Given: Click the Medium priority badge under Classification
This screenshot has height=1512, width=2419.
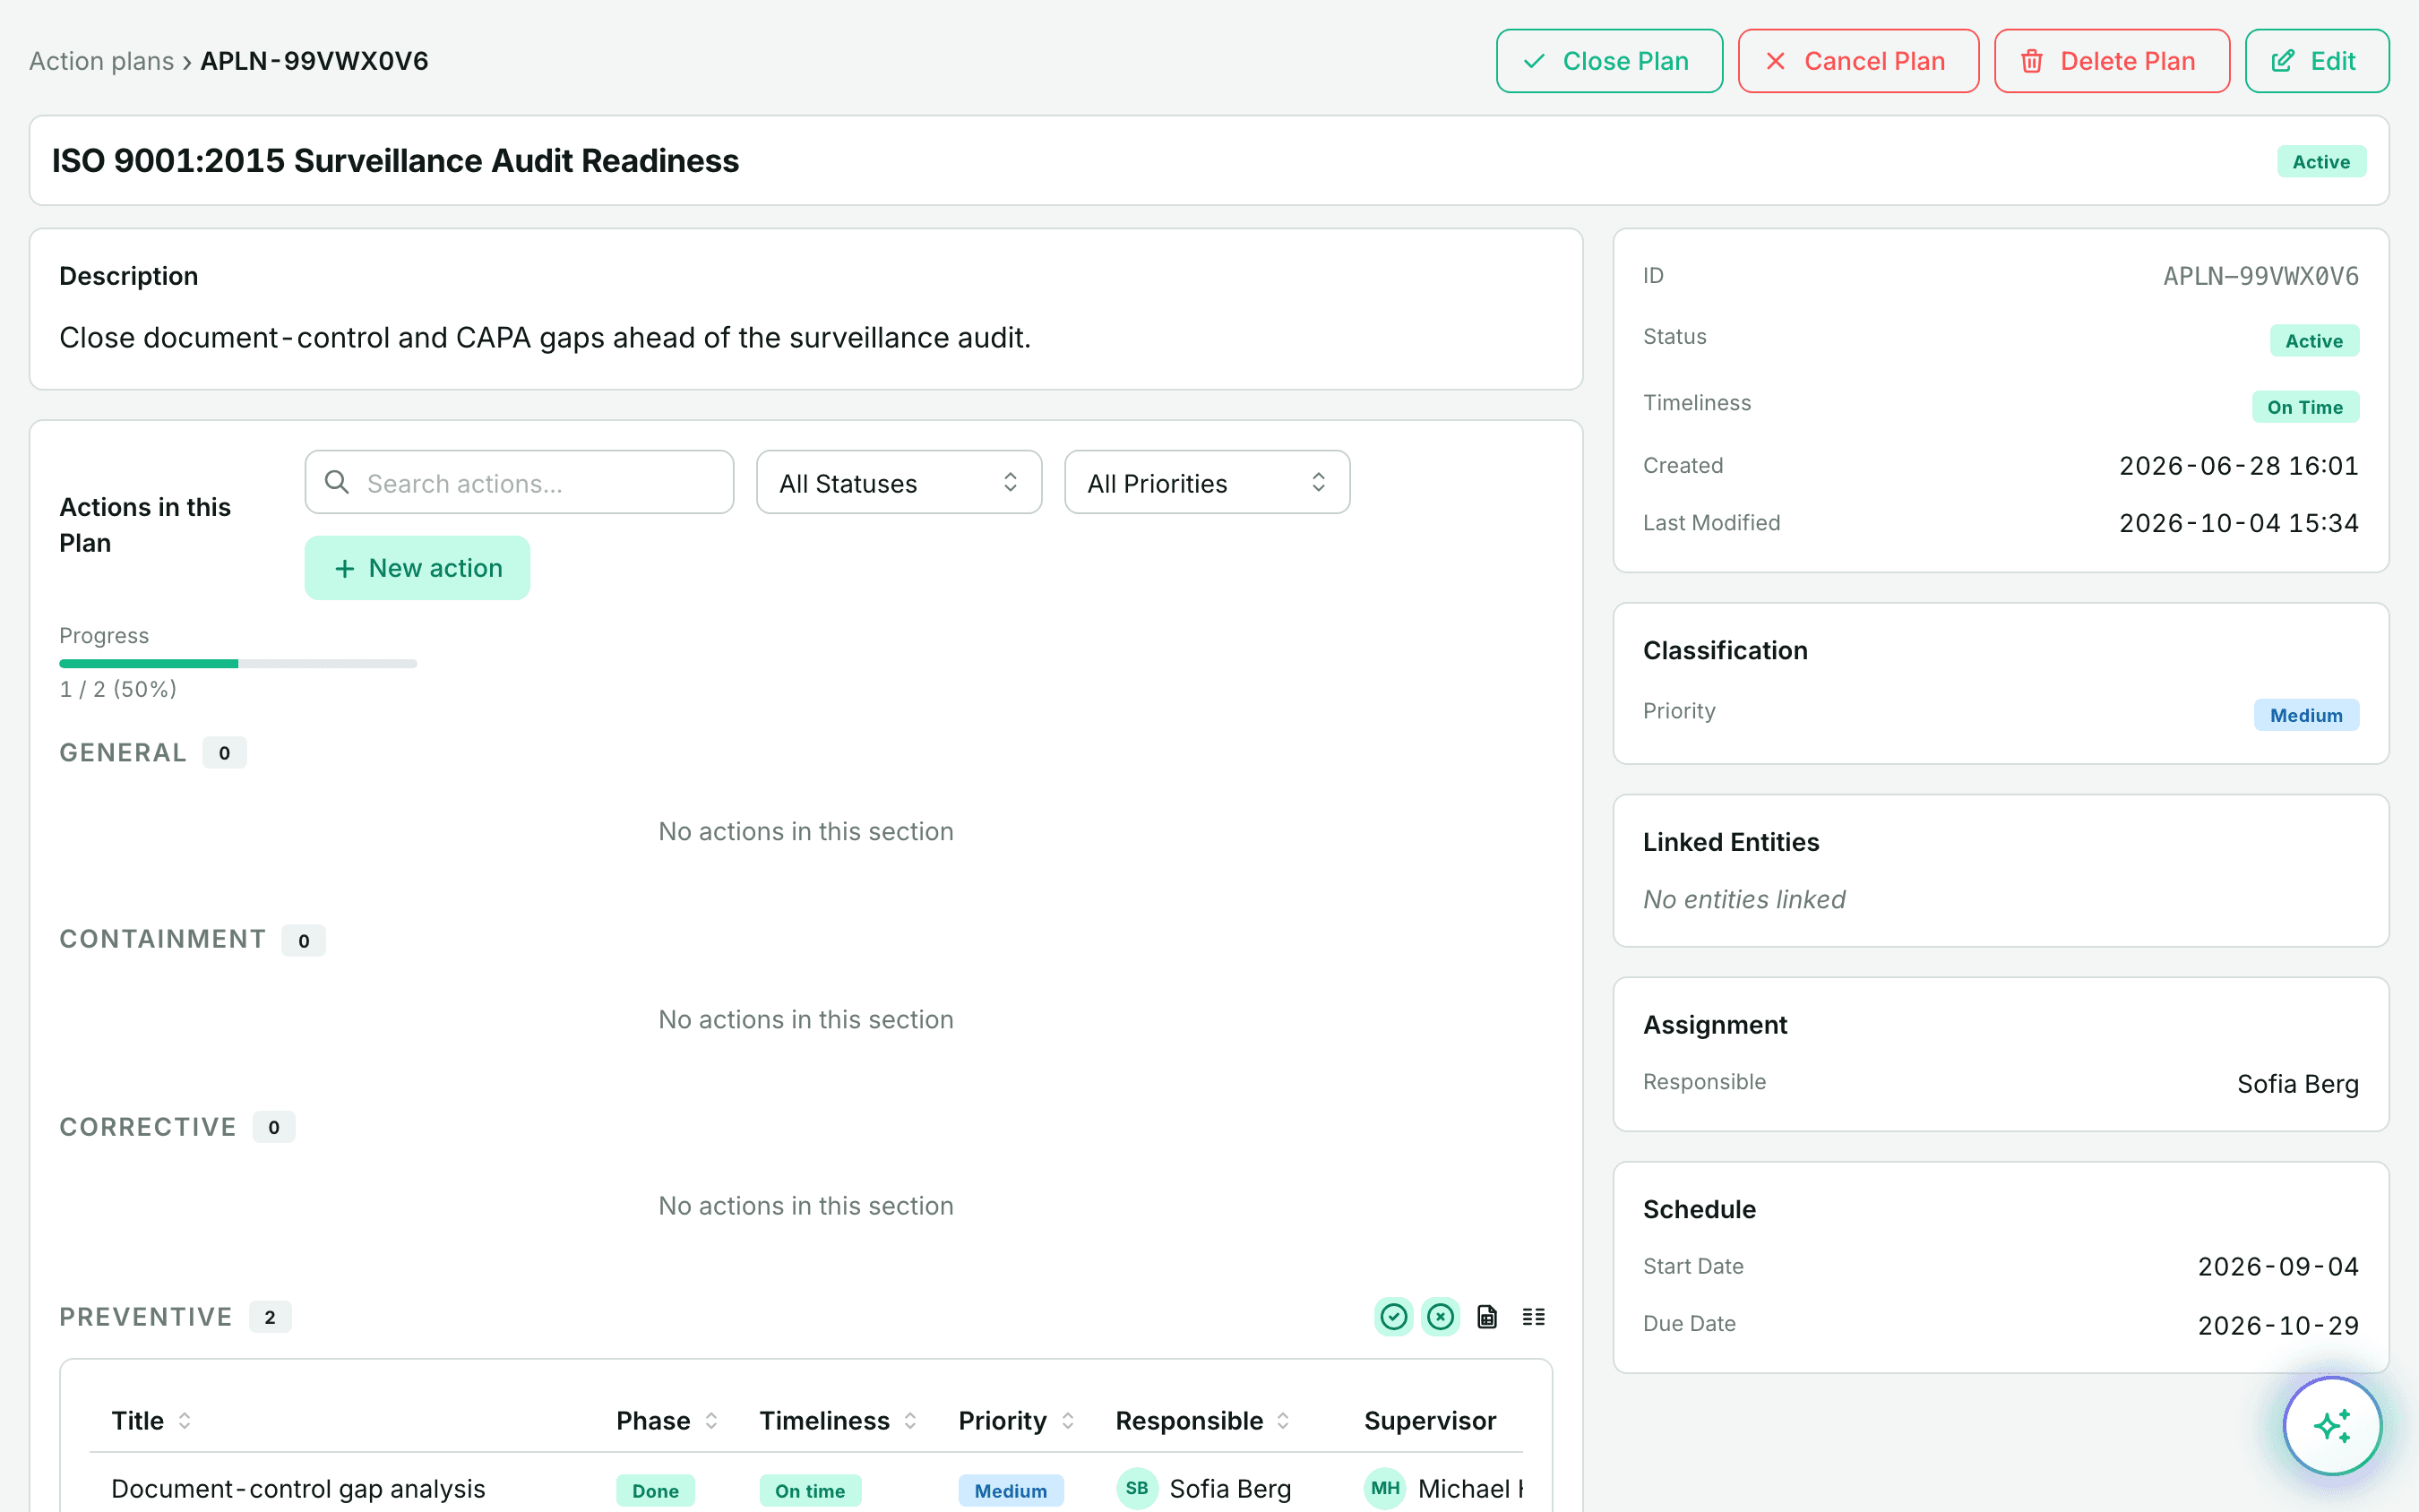Looking at the screenshot, I should tap(2306, 715).
